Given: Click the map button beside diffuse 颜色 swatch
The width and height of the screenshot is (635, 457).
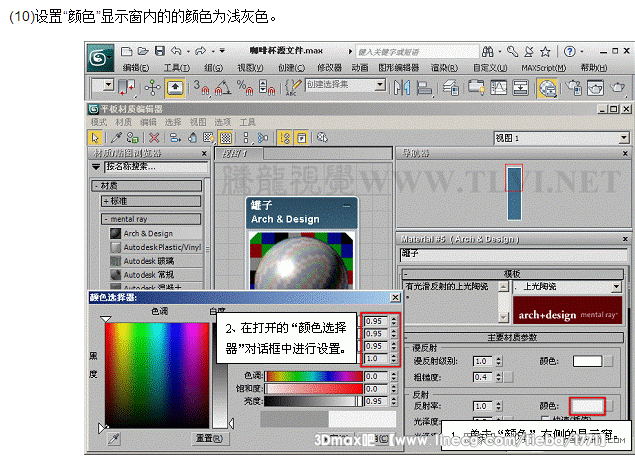Looking at the screenshot, I should point(608,361).
